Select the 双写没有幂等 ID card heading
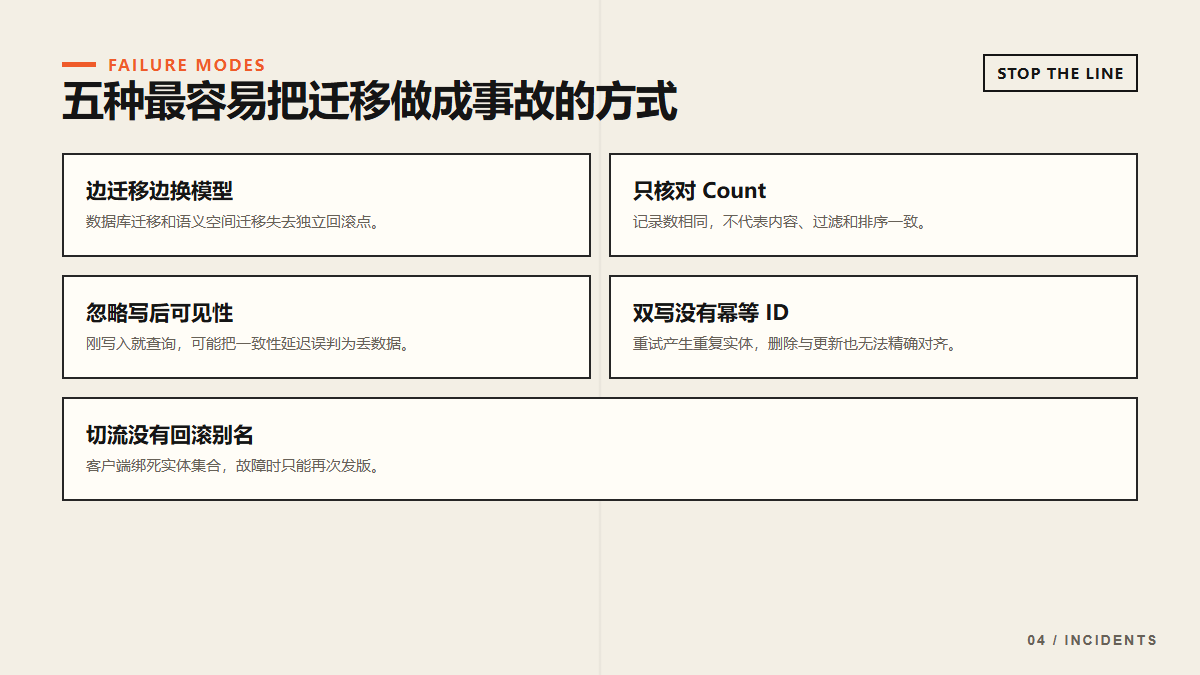Image resolution: width=1200 pixels, height=675 pixels. (x=711, y=313)
